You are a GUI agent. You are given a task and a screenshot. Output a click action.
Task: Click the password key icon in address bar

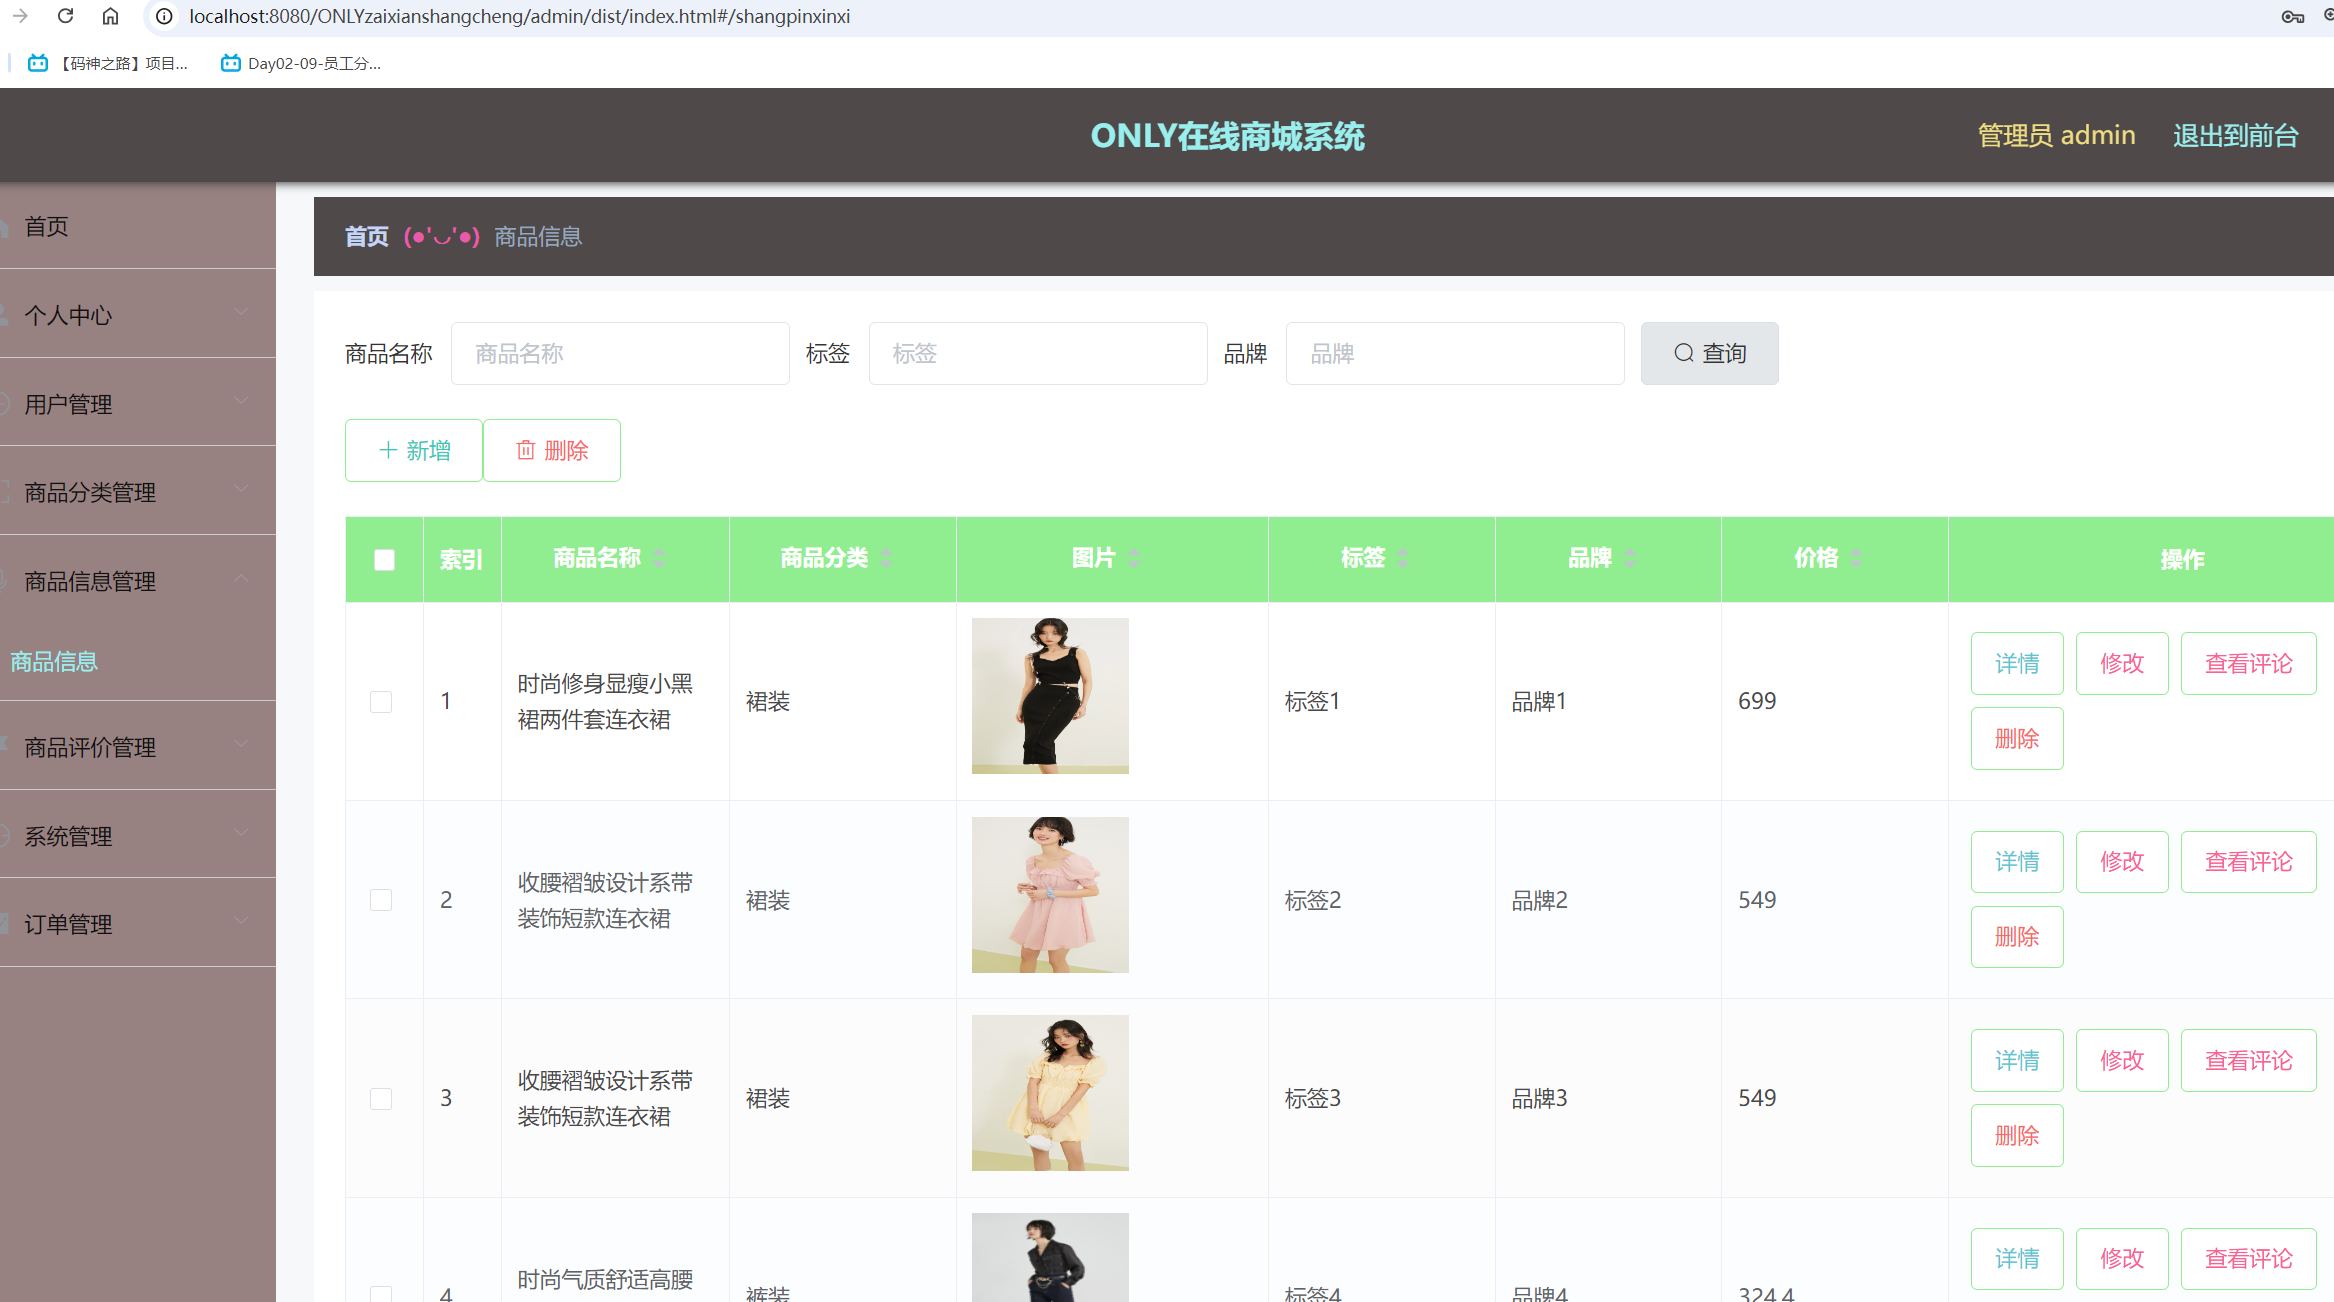pyautogui.click(x=2290, y=16)
